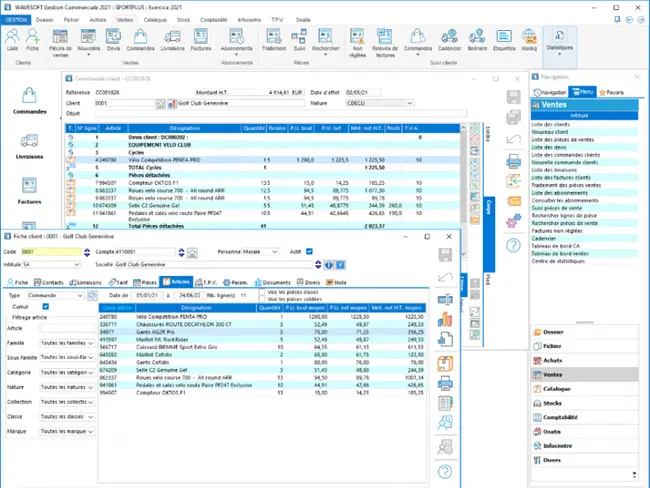Open the Intitulé SA dropdown

[x=77, y=265]
